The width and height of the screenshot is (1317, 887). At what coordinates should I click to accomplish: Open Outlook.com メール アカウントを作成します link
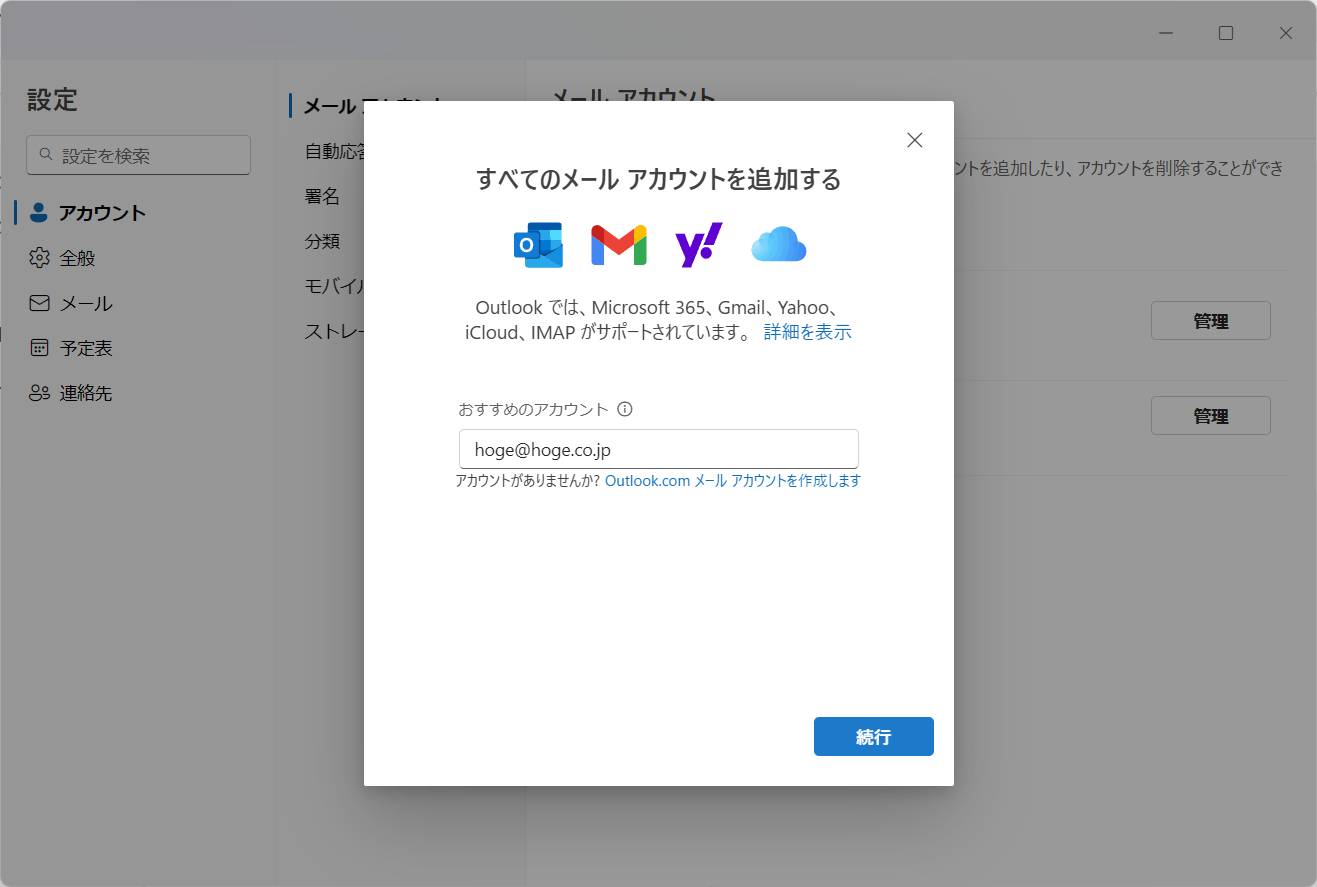733,481
